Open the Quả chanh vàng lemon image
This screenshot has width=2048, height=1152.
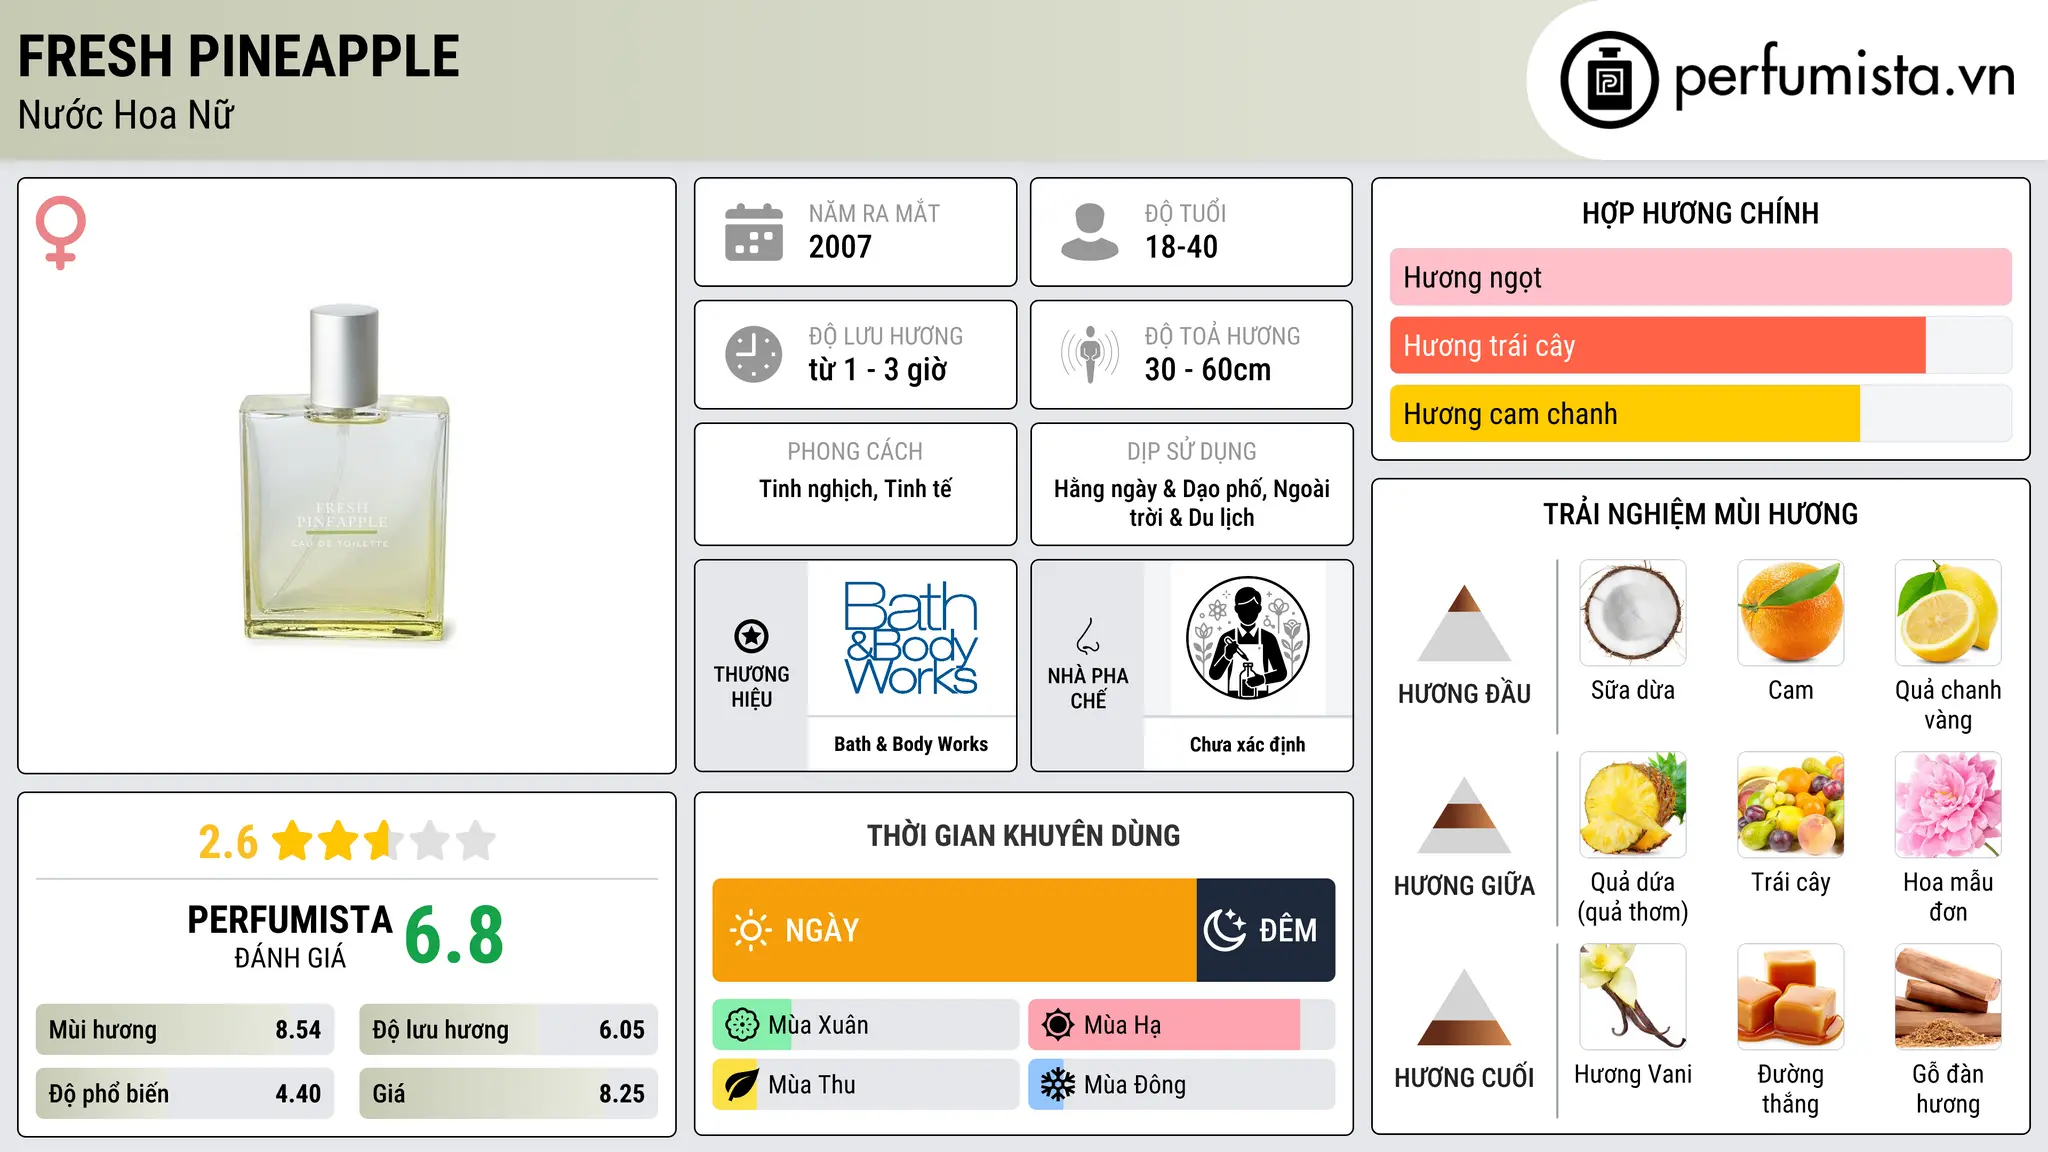[x=1948, y=613]
